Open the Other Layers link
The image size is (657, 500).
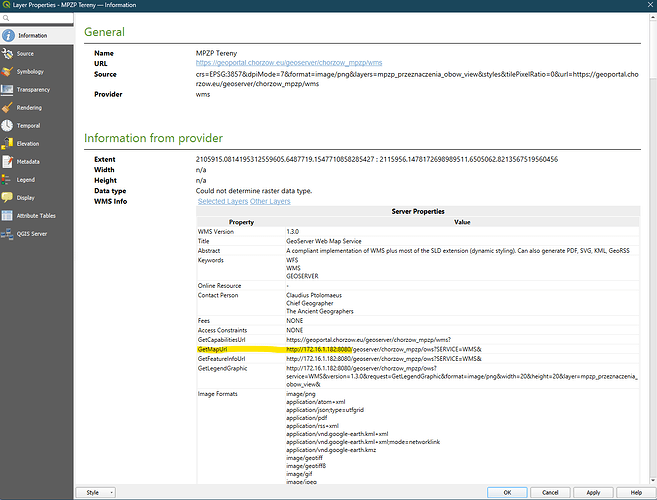point(273,202)
